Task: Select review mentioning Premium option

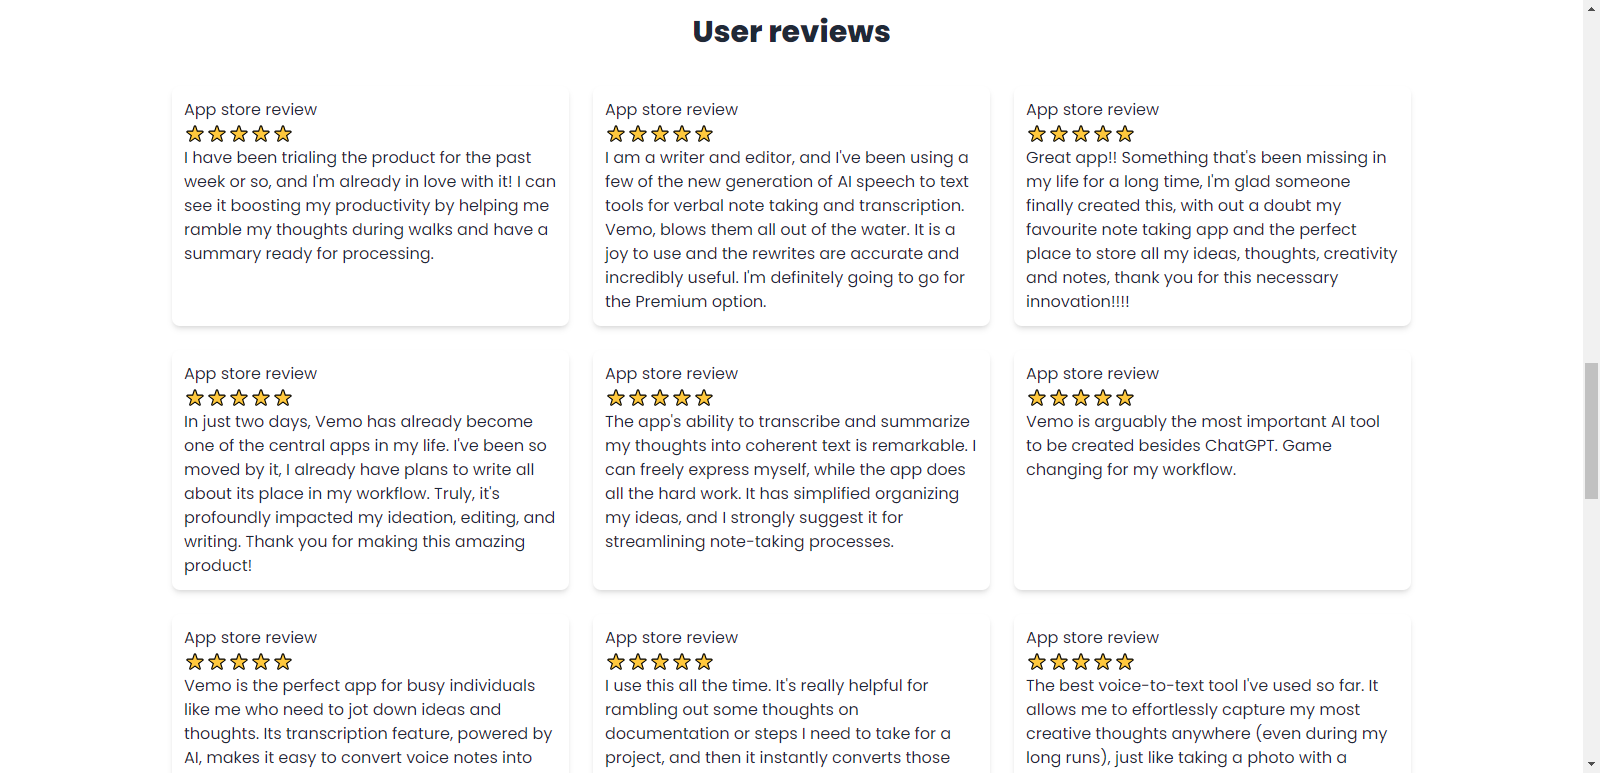Action: tap(791, 207)
